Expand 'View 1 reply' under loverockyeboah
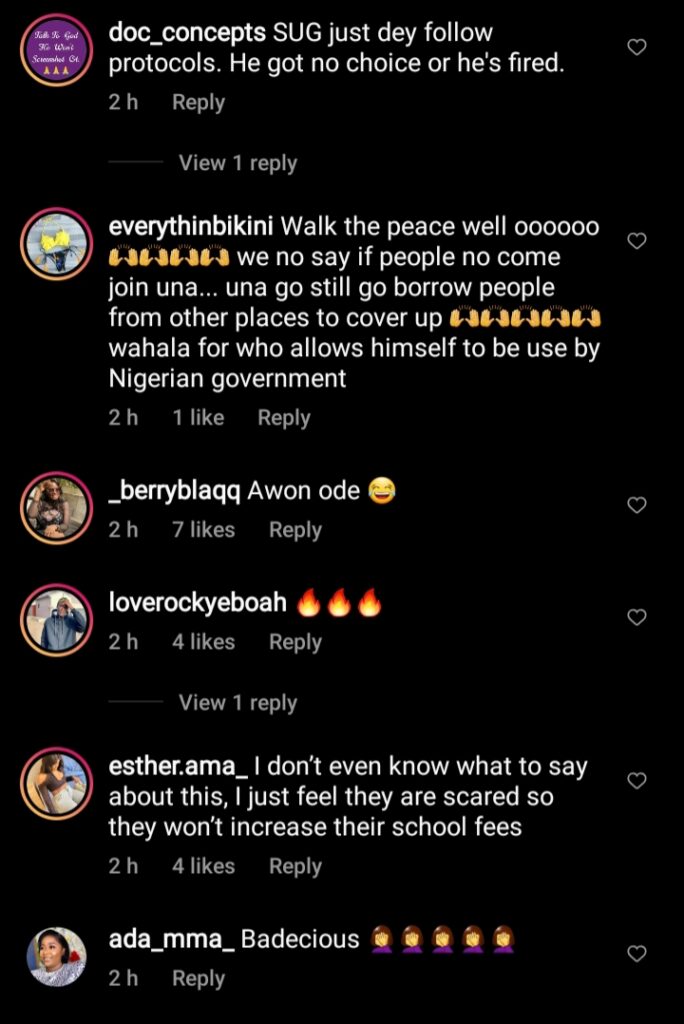This screenshot has width=684, height=1024. (x=237, y=703)
